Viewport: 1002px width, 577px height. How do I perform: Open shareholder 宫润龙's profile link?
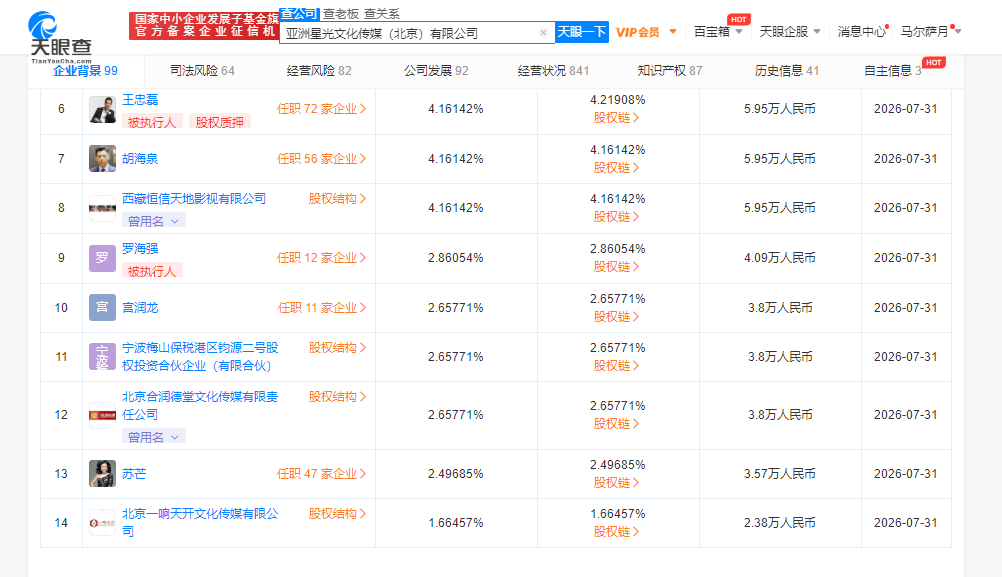[140, 307]
